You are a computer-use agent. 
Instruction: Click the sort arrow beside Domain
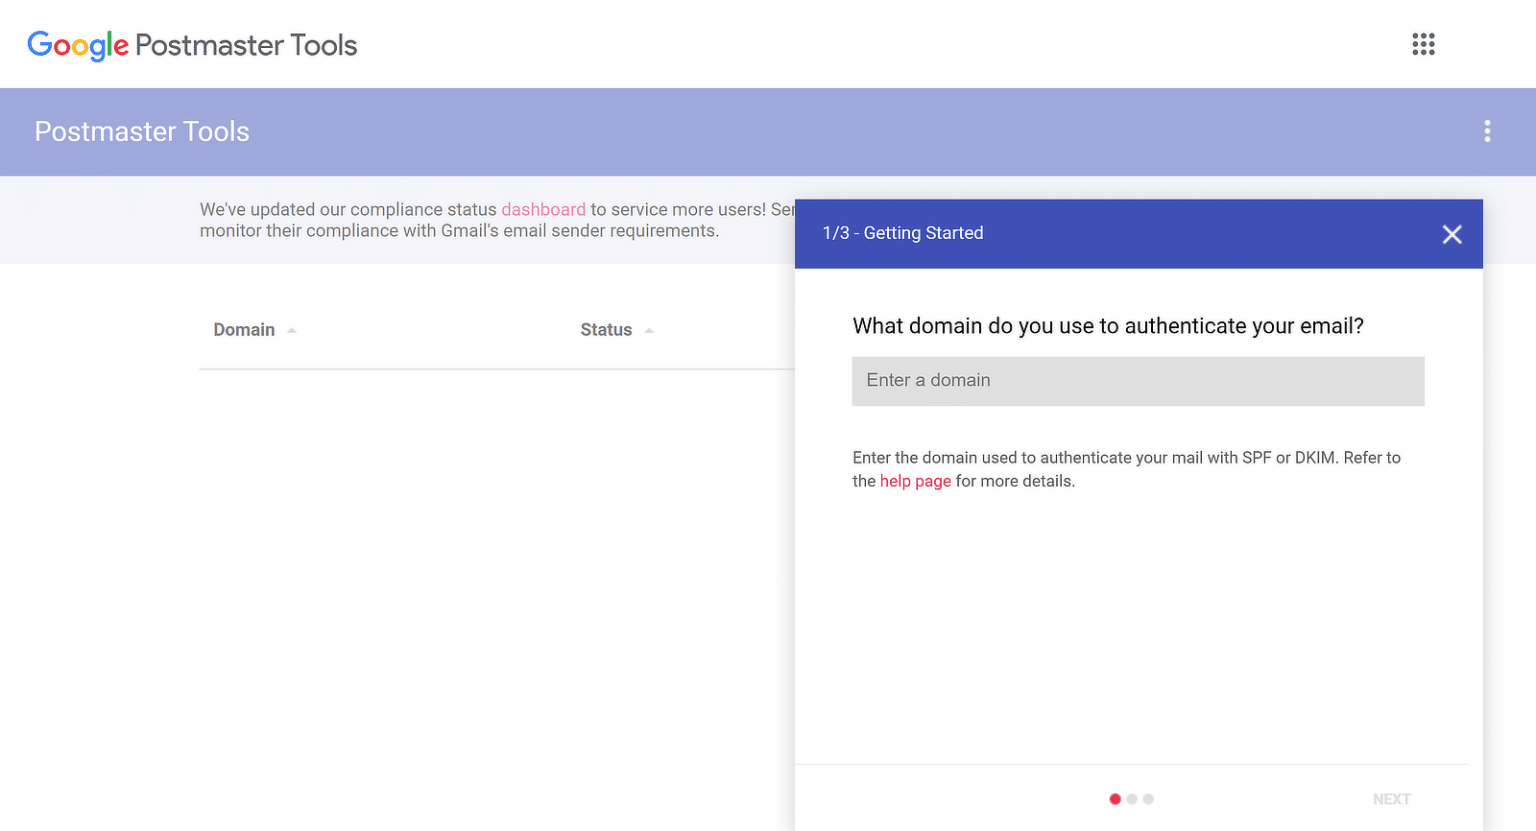tap(291, 329)
